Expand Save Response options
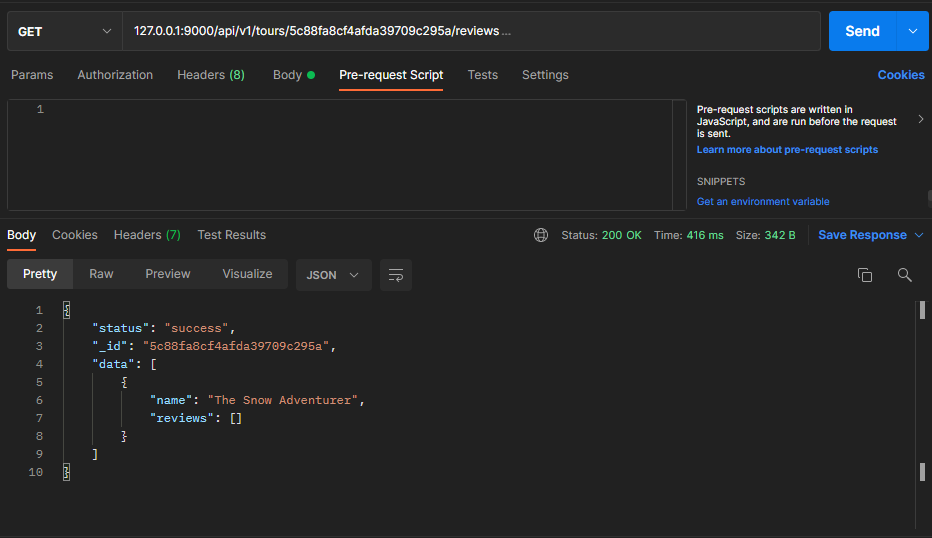 click(x=918, y=235)
